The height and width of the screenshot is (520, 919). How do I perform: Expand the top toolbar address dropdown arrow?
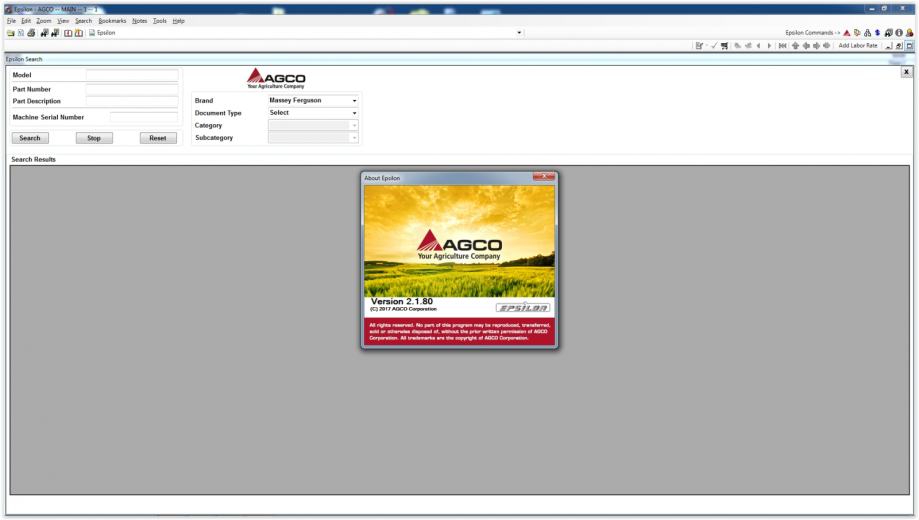pos(519,33)
